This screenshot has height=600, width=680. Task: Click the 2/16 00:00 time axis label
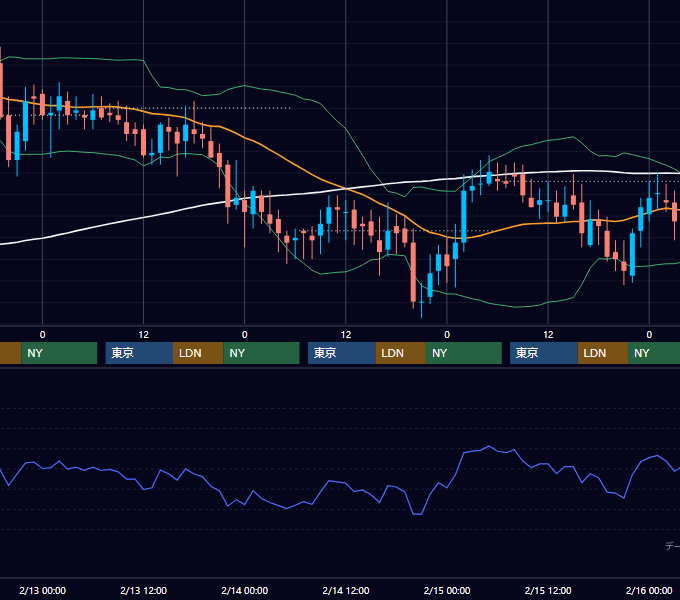[649, 590]
